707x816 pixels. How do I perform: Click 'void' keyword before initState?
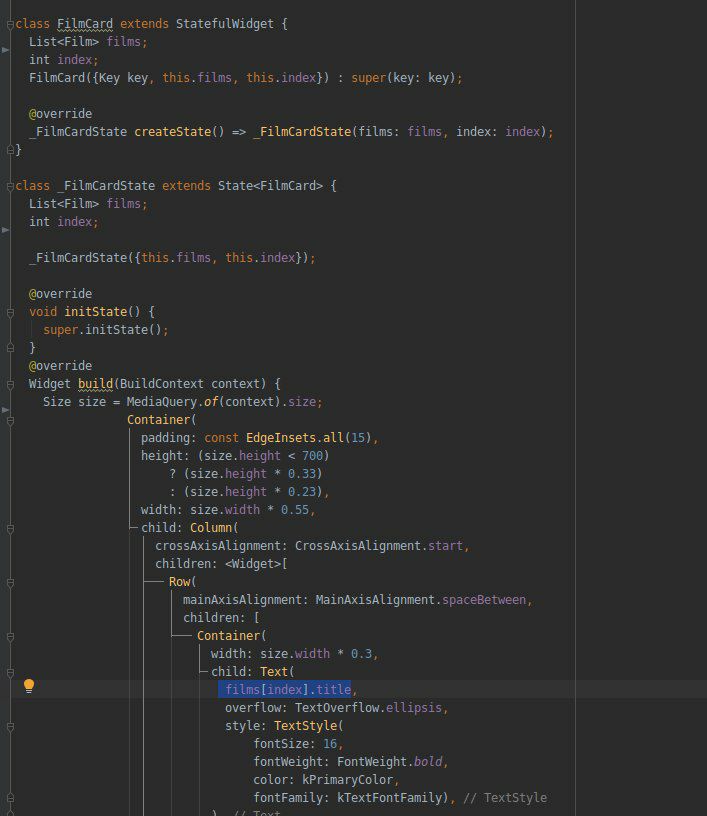click(x=43, y=312)
